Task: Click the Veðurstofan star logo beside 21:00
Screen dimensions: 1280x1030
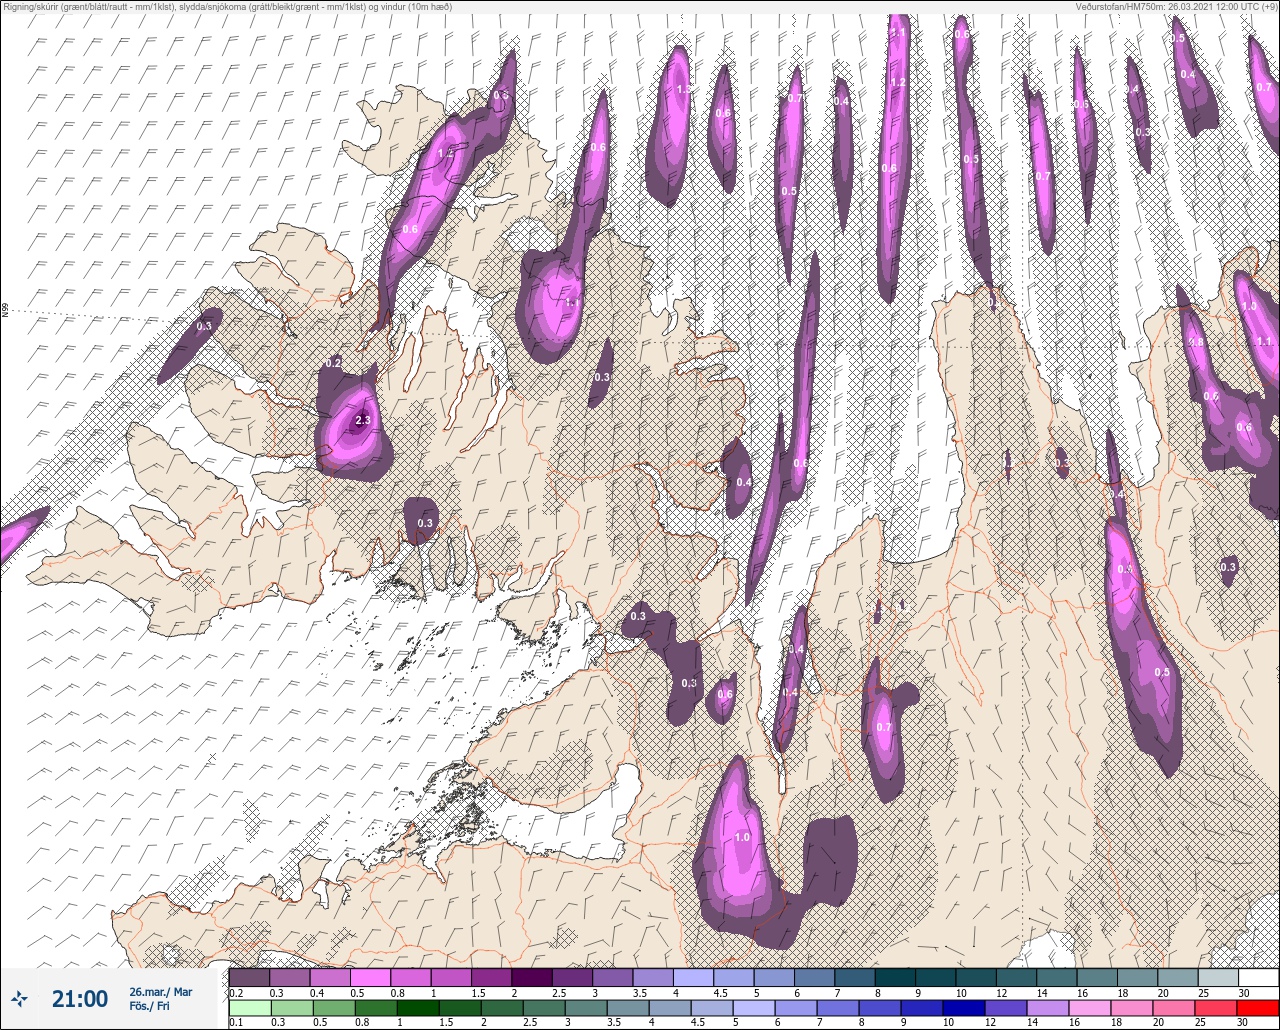Action: tap(20, 998)
